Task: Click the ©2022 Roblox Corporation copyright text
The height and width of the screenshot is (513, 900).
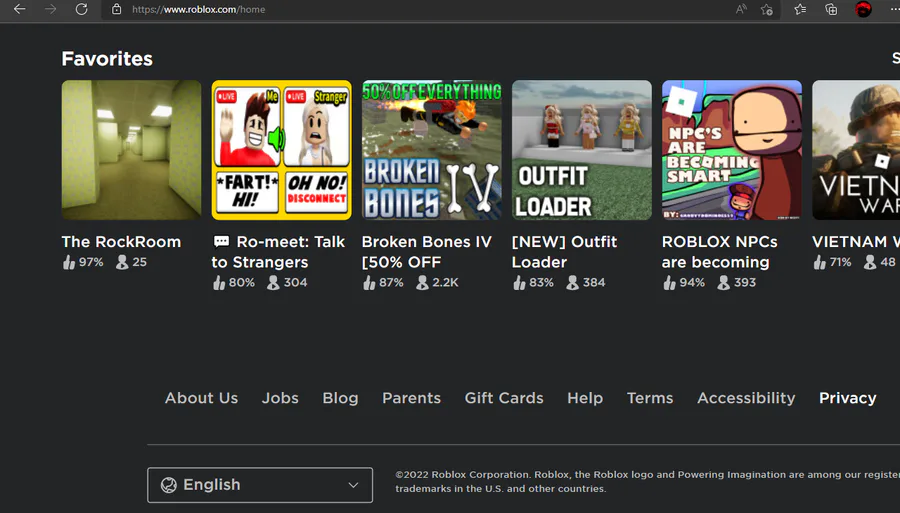Action: click(647, 481)
